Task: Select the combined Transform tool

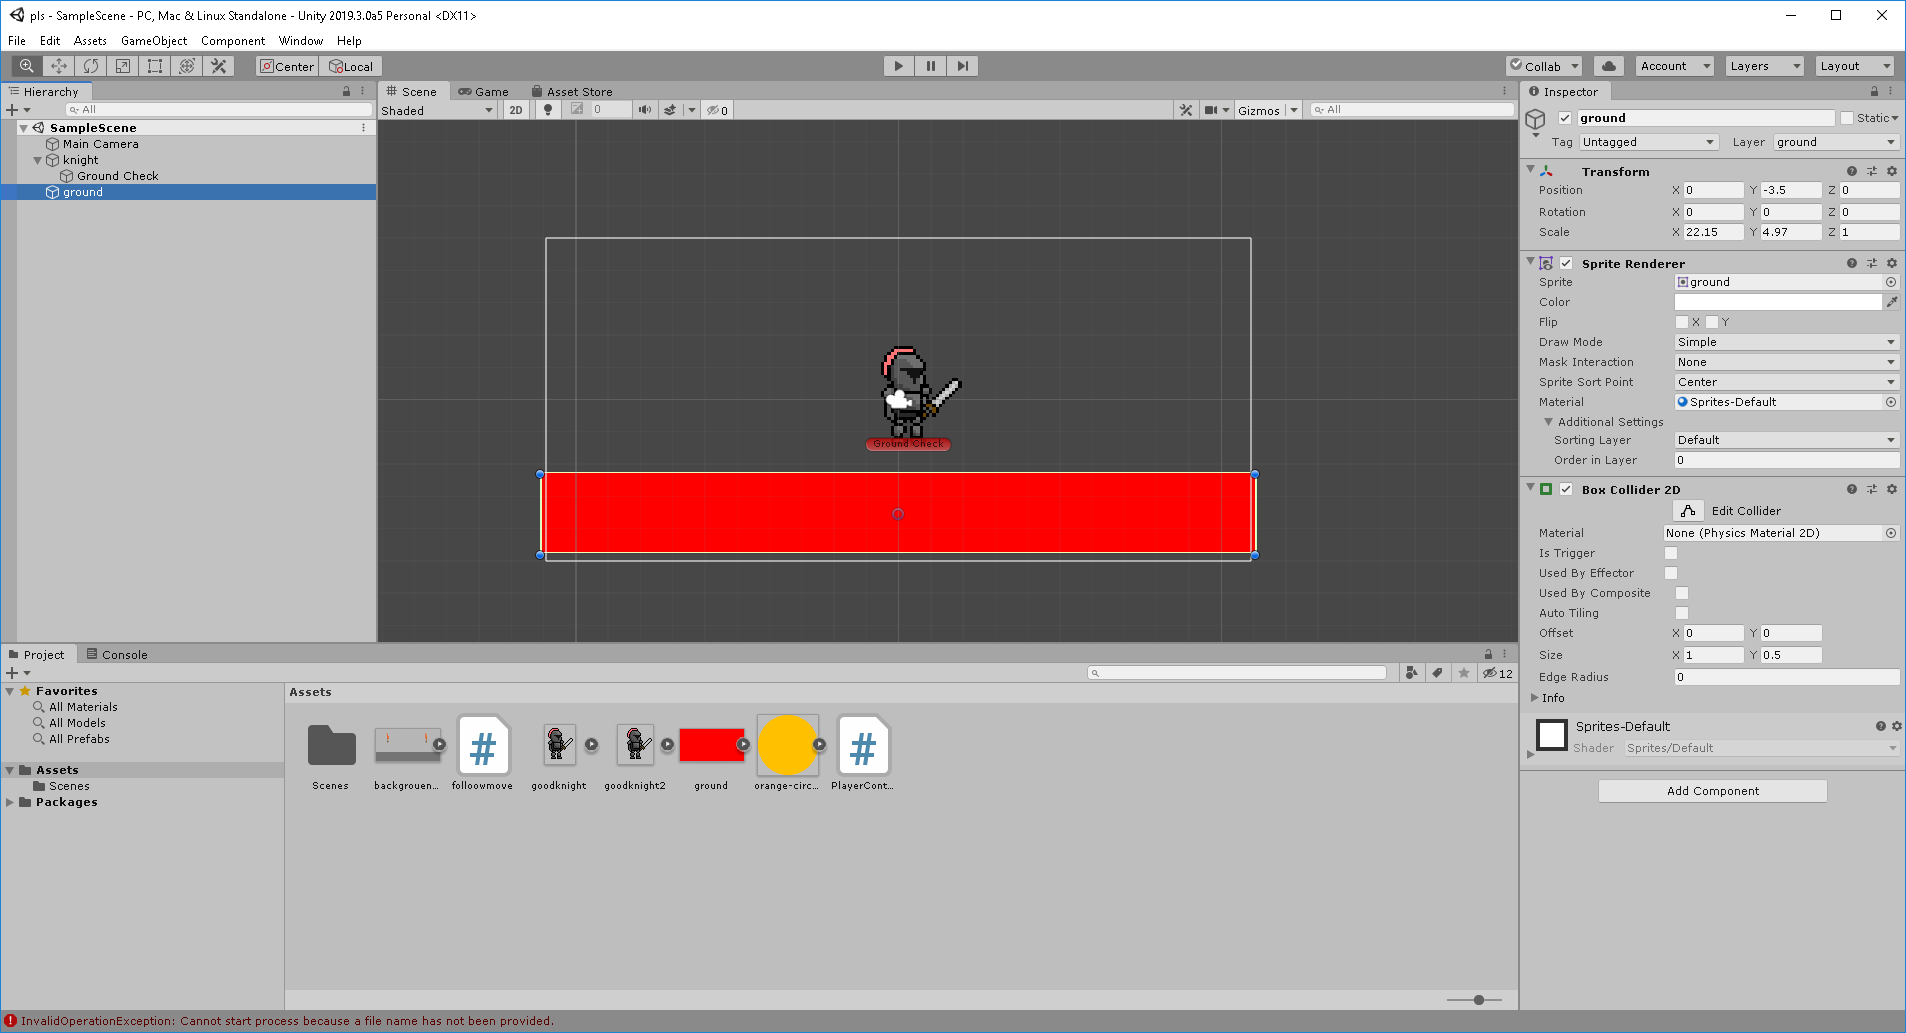Action: pos(187,66)
